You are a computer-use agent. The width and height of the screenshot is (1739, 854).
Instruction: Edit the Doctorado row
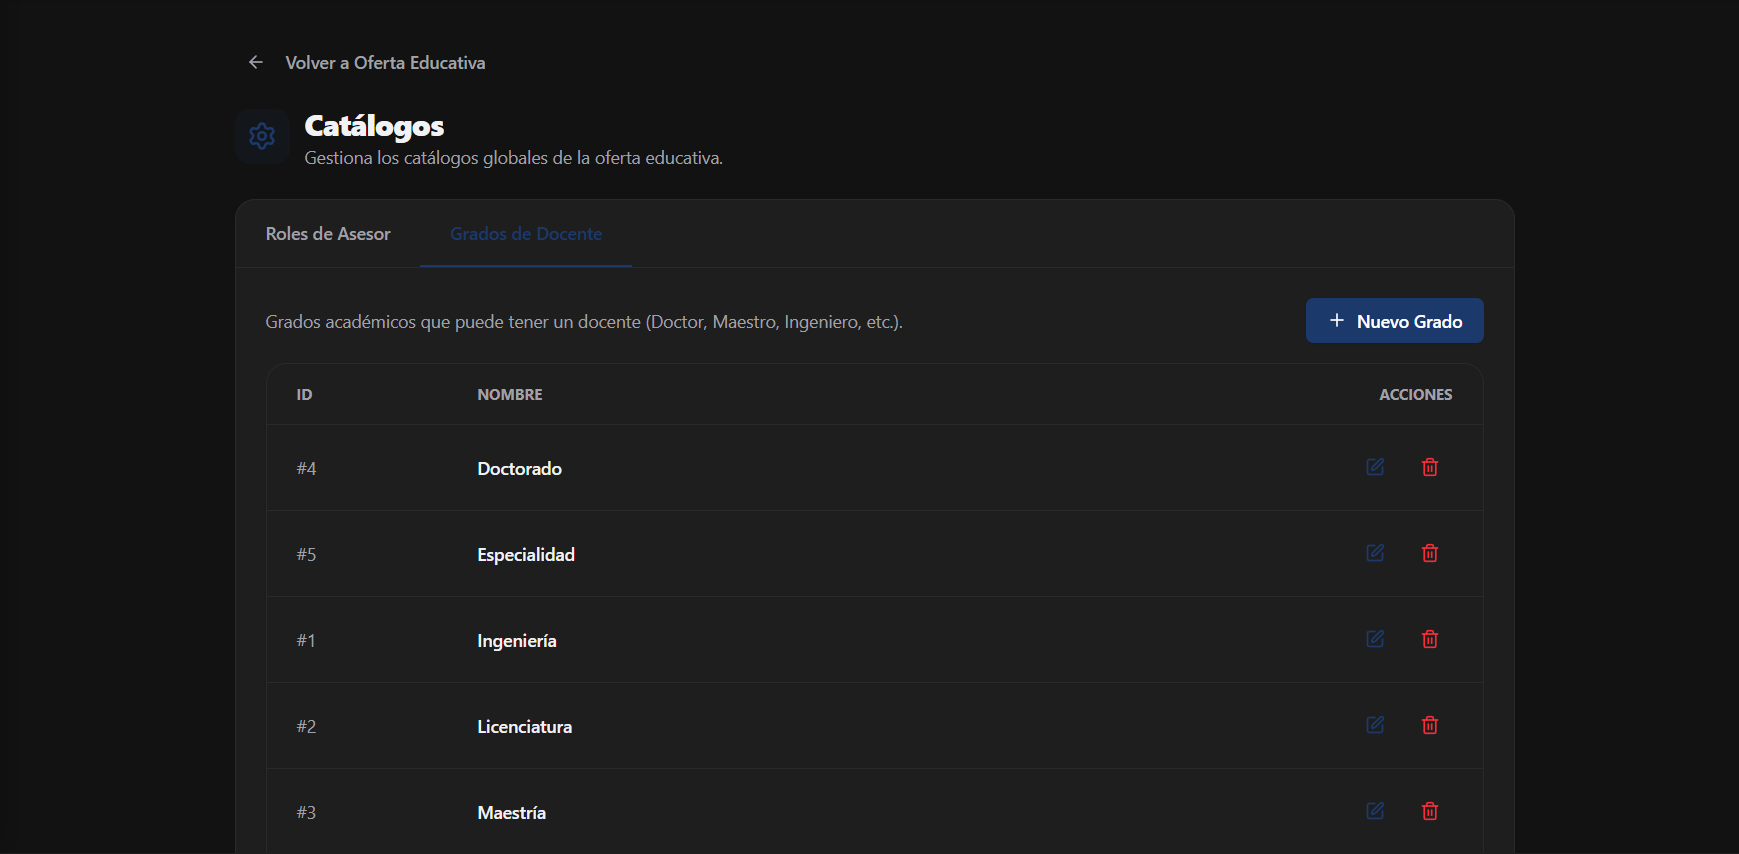pos(1375,467)
